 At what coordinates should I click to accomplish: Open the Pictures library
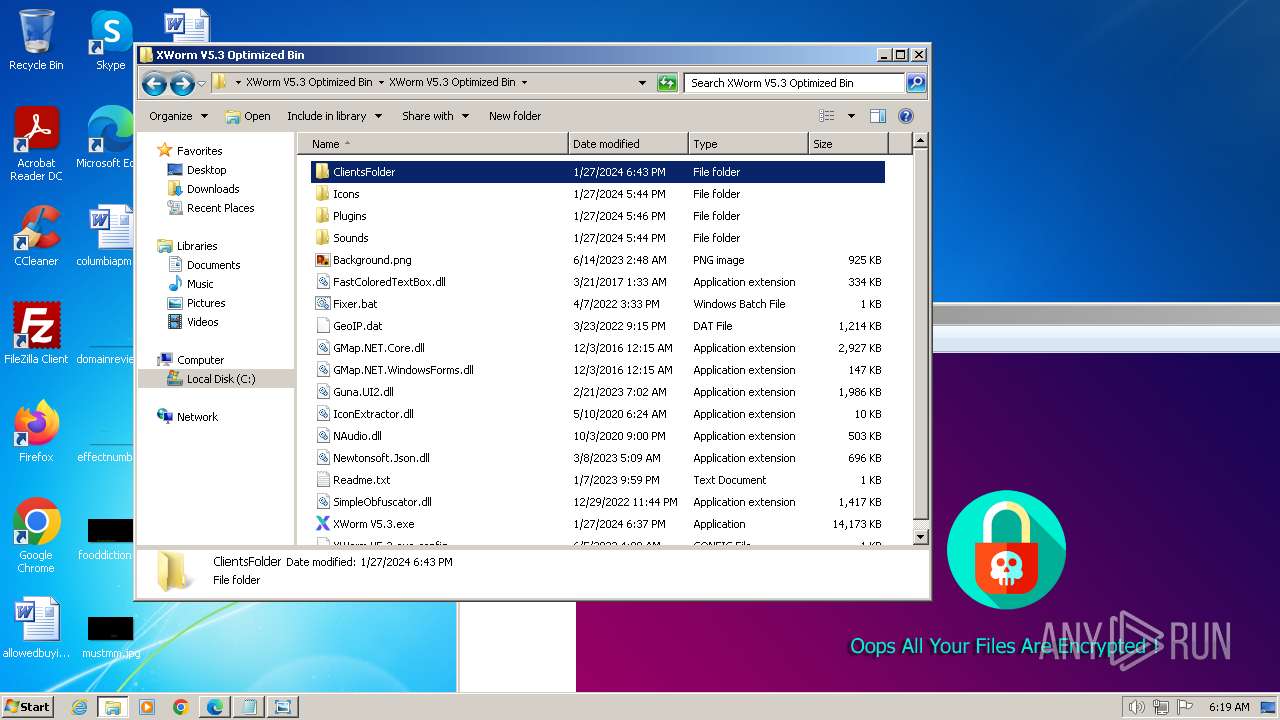click(x=206, y=303)
